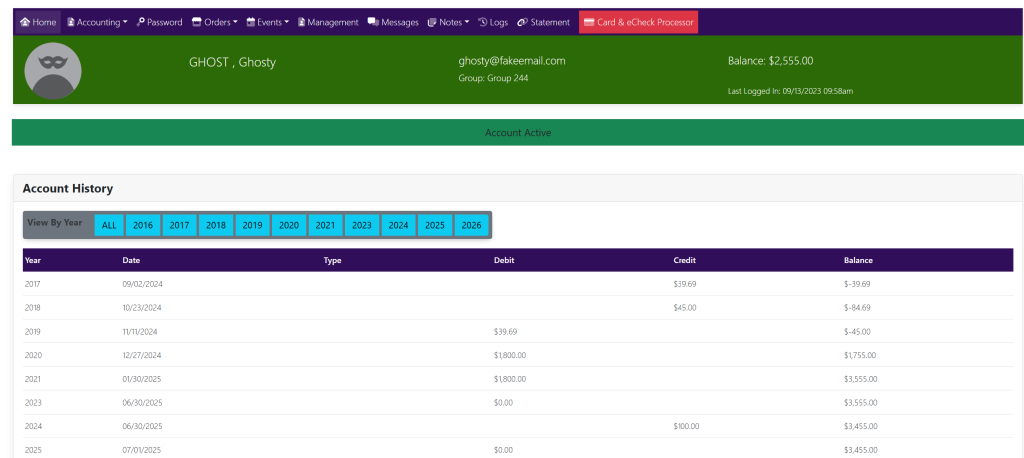This screenshot has height=458, width=1024.
Task: Choose the 2026 year button
Action: coord(471,225)
